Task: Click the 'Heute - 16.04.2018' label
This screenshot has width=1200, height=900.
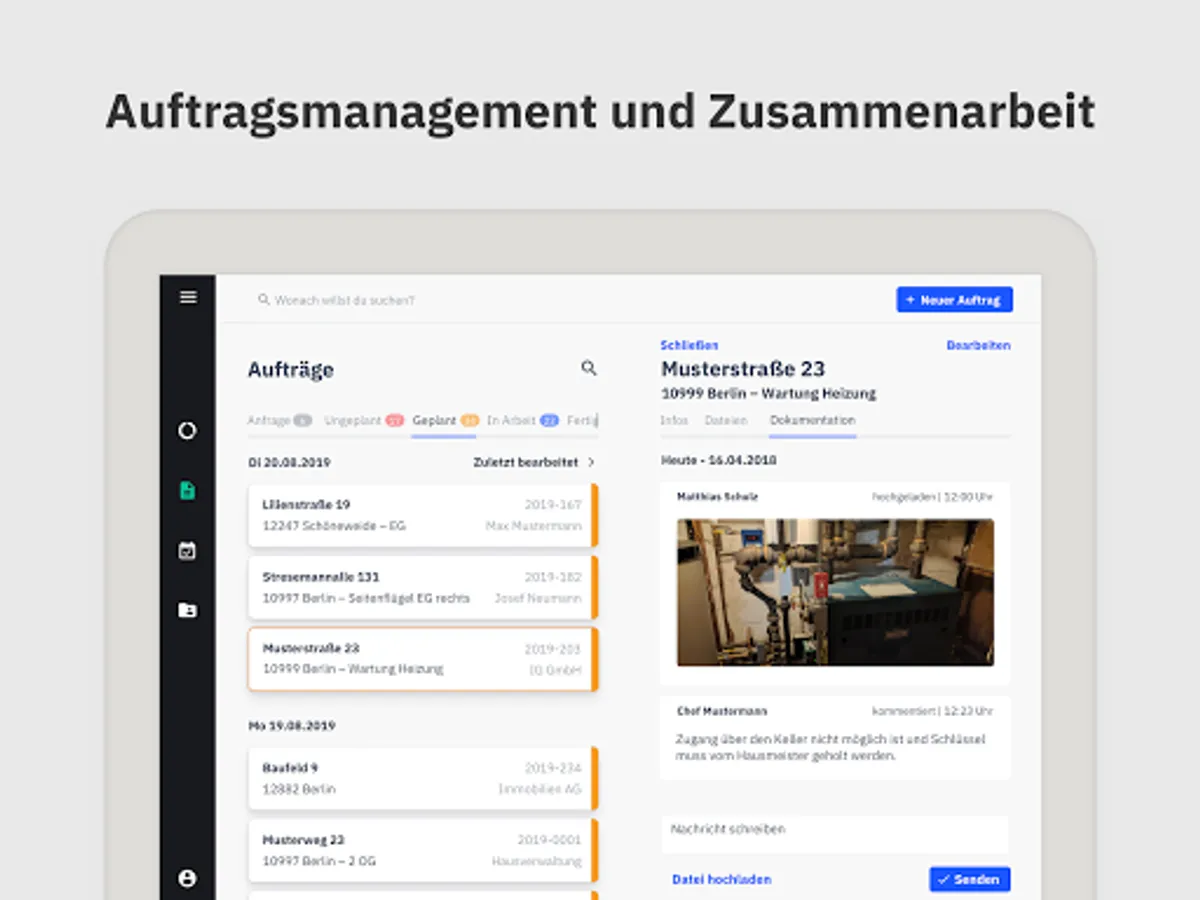Action: (719, 461)
